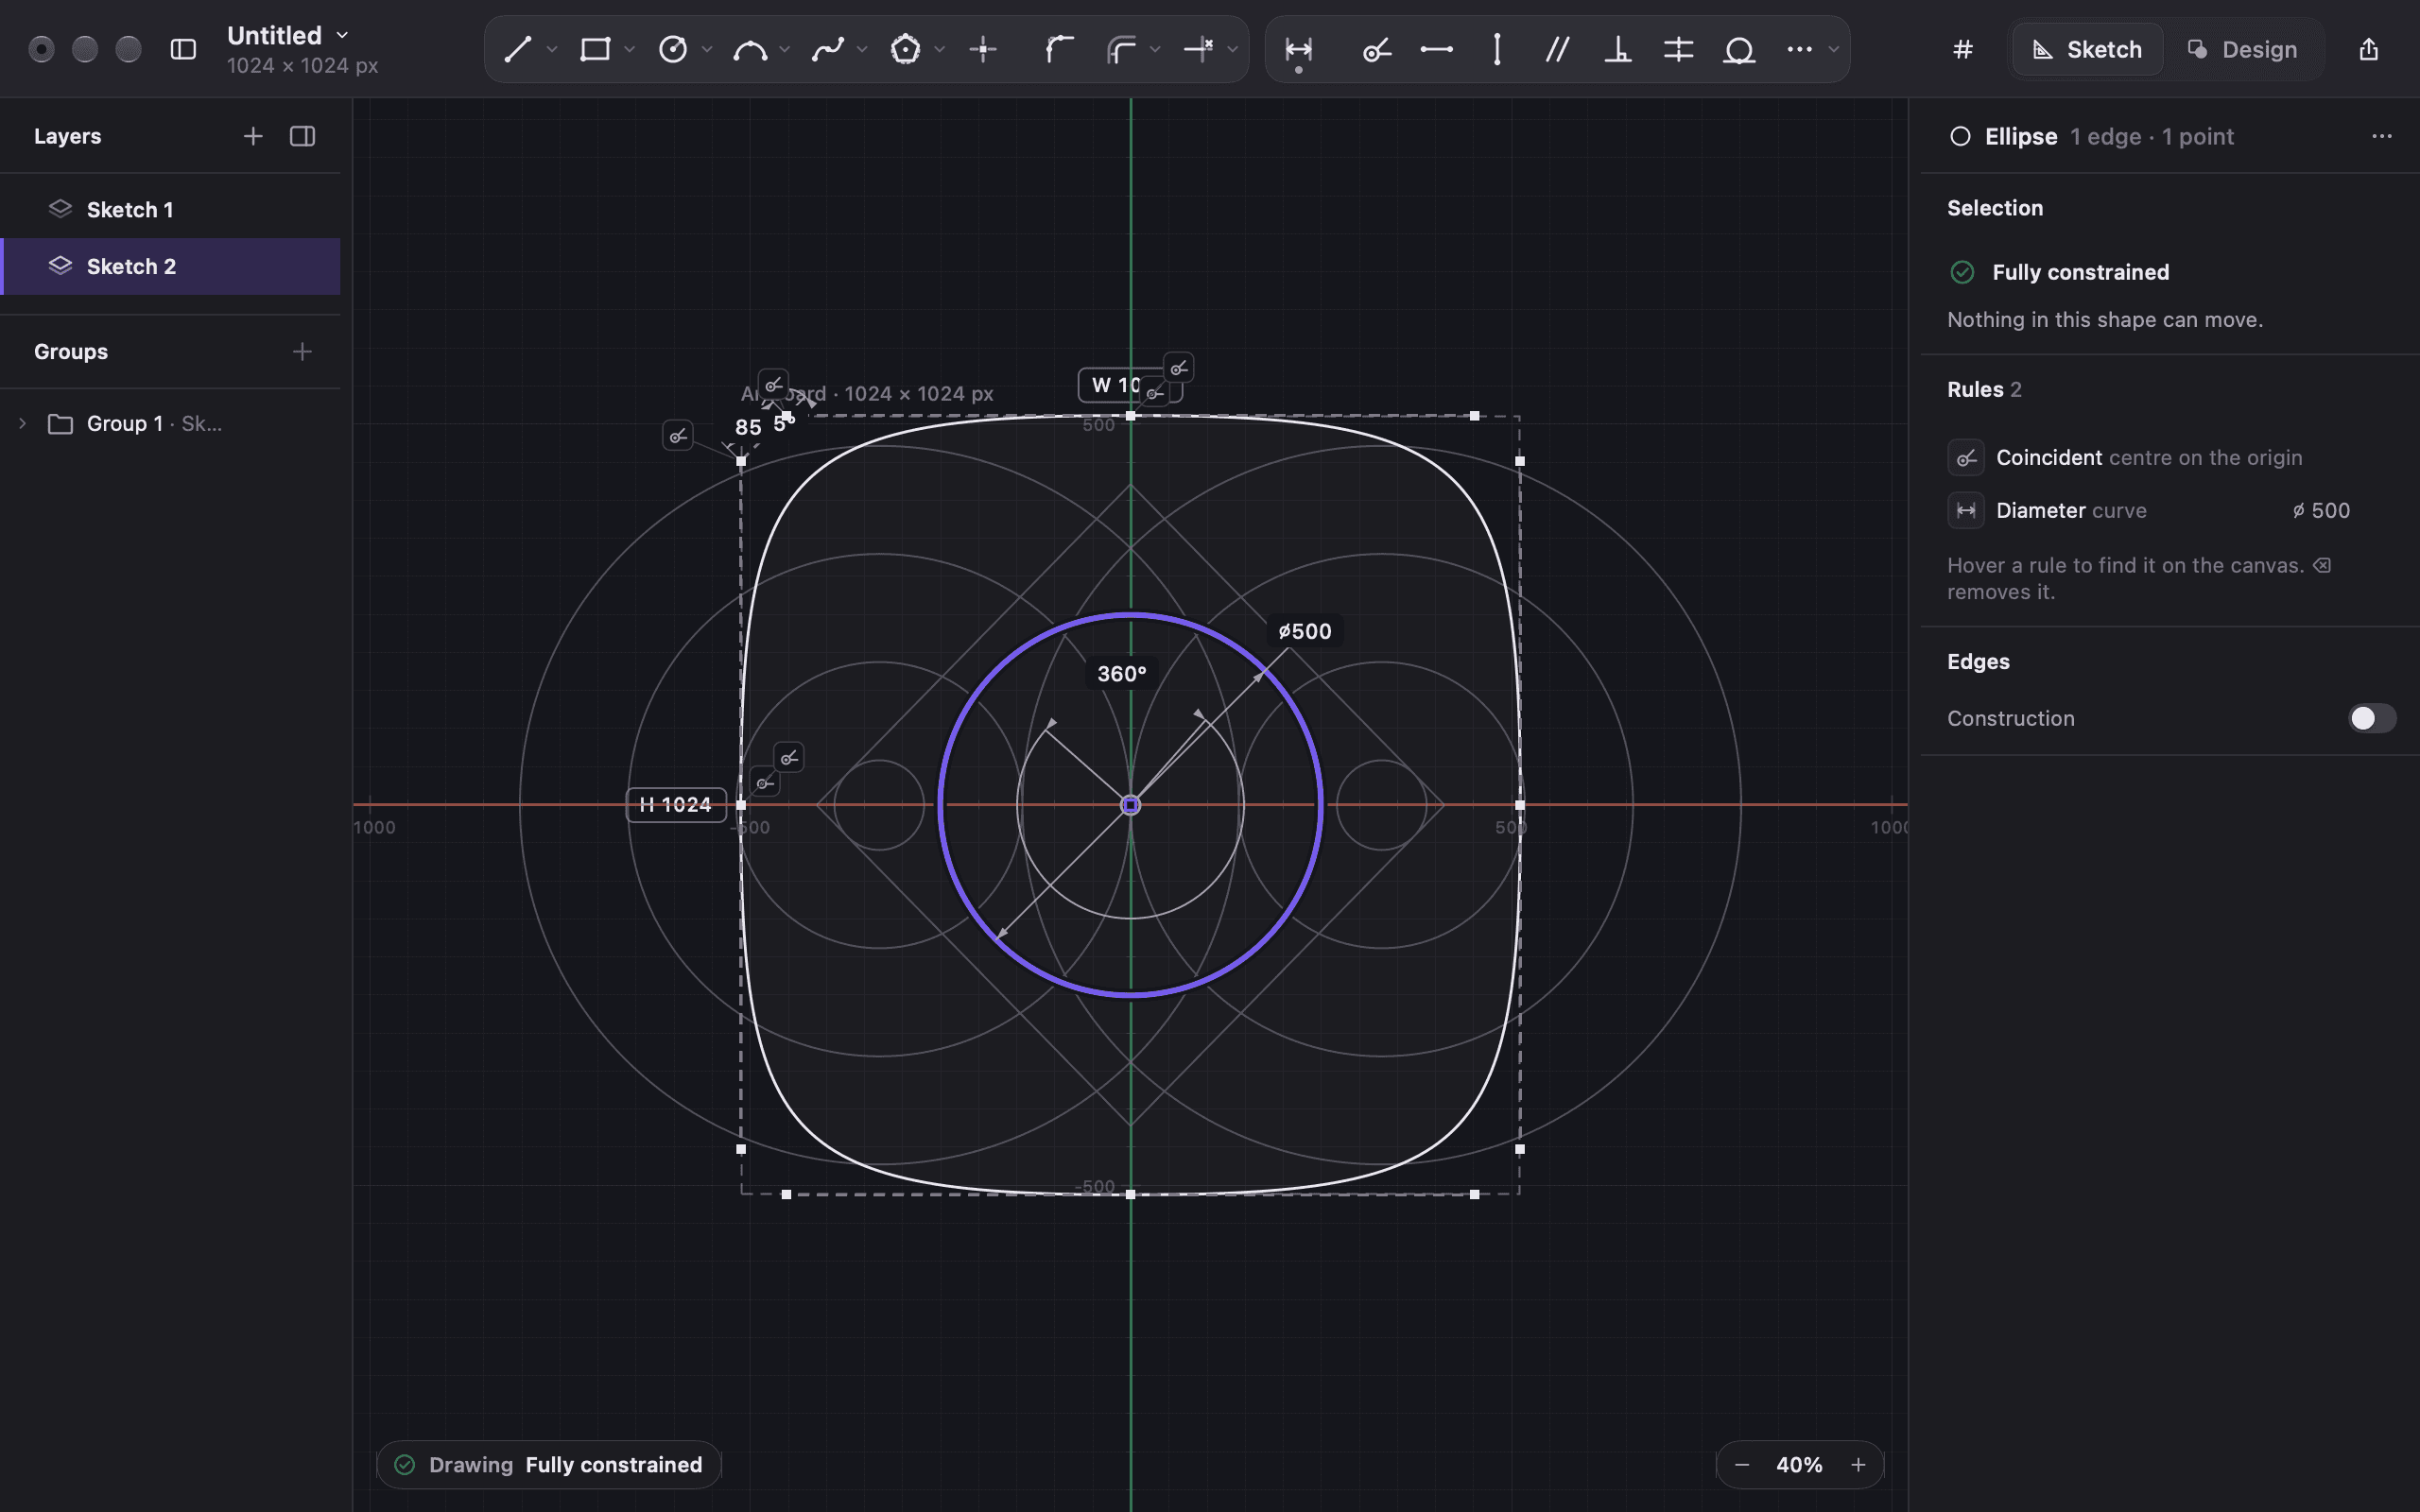
Task: Select the Offset tool
Action: pos(1122,49)
